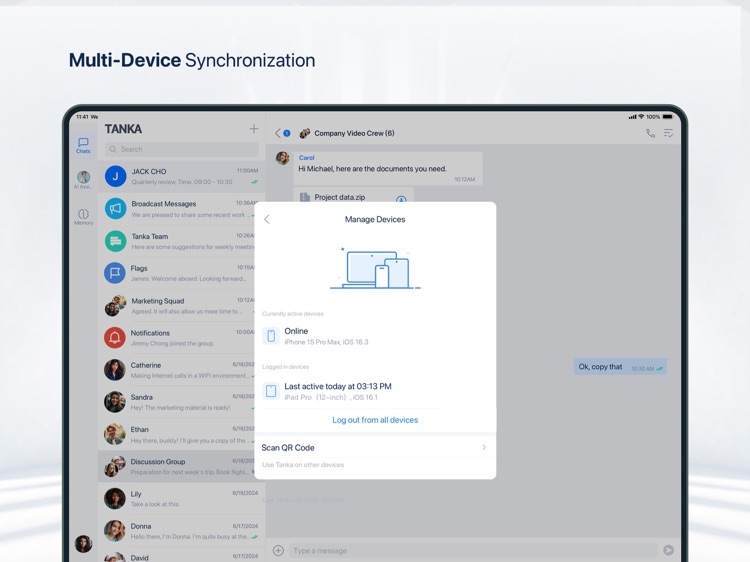Click the Search field in chat list

(x=182, y=149)
